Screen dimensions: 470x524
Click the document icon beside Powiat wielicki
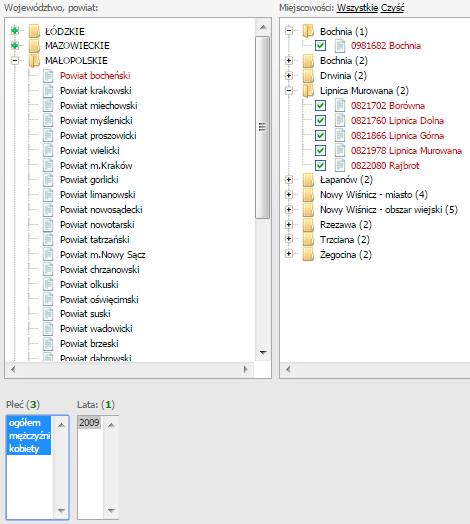pos(48,151)
